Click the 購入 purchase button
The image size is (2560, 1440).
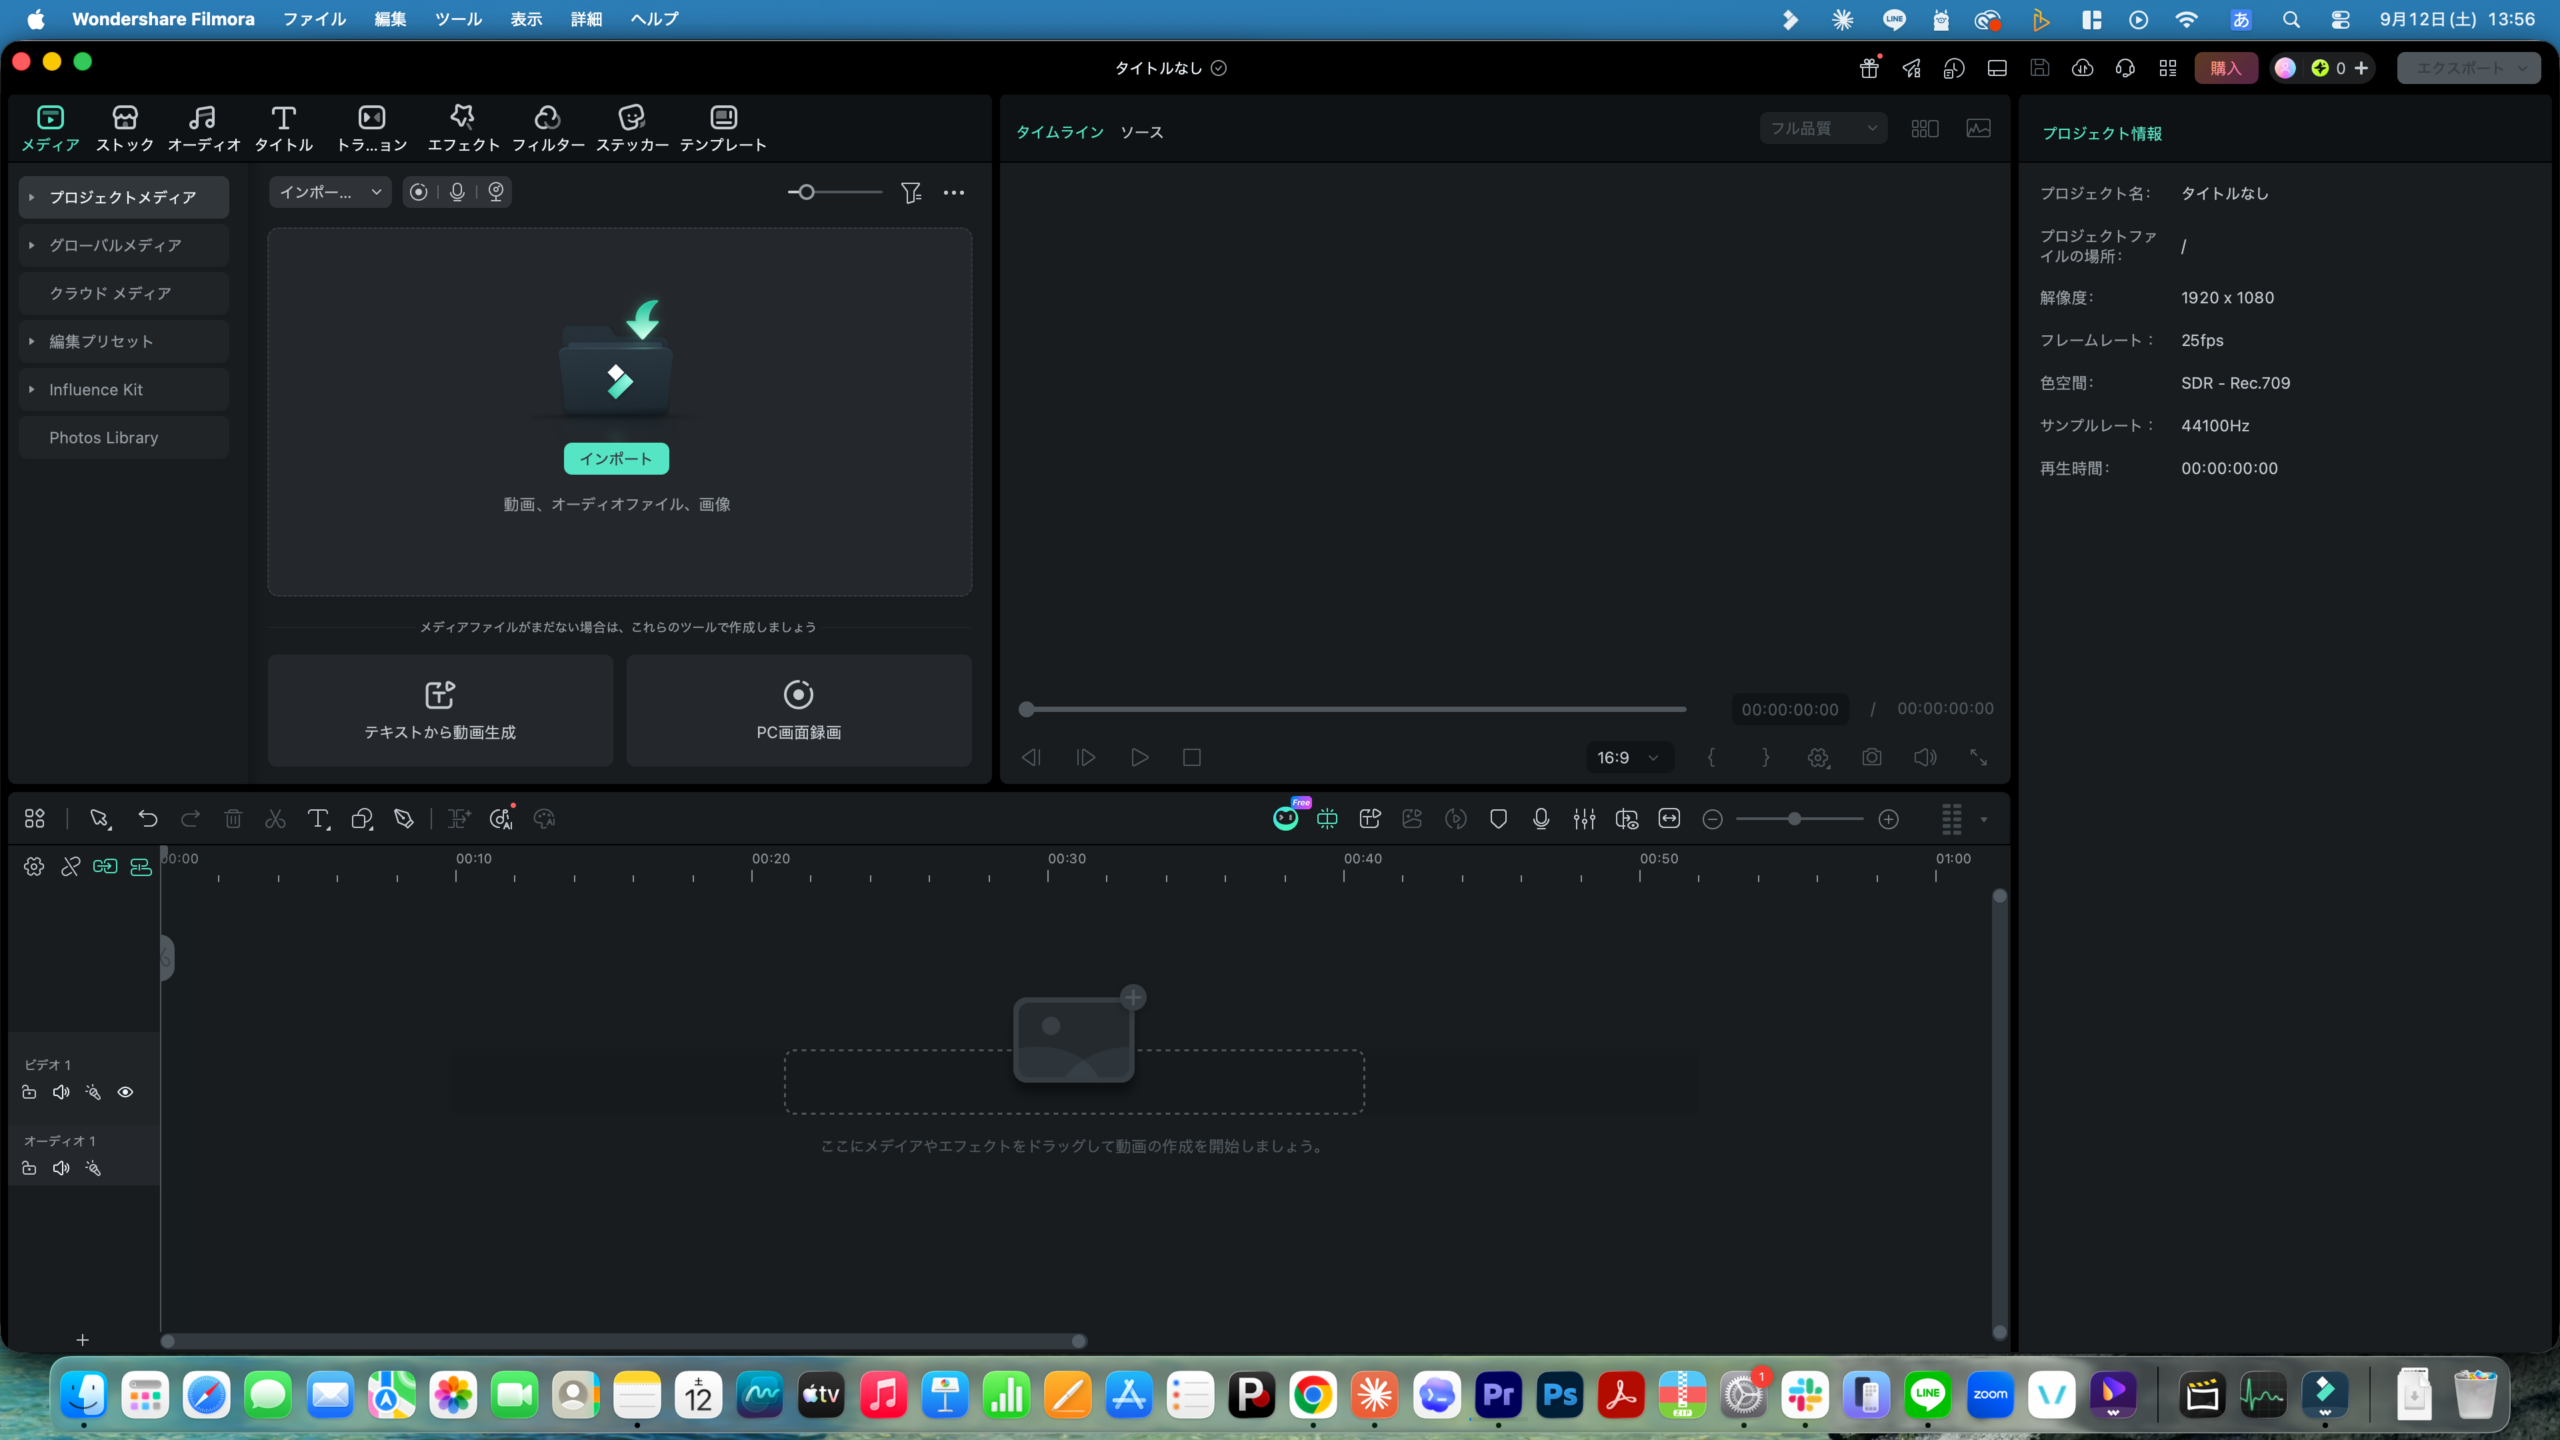click(2225, 68)
